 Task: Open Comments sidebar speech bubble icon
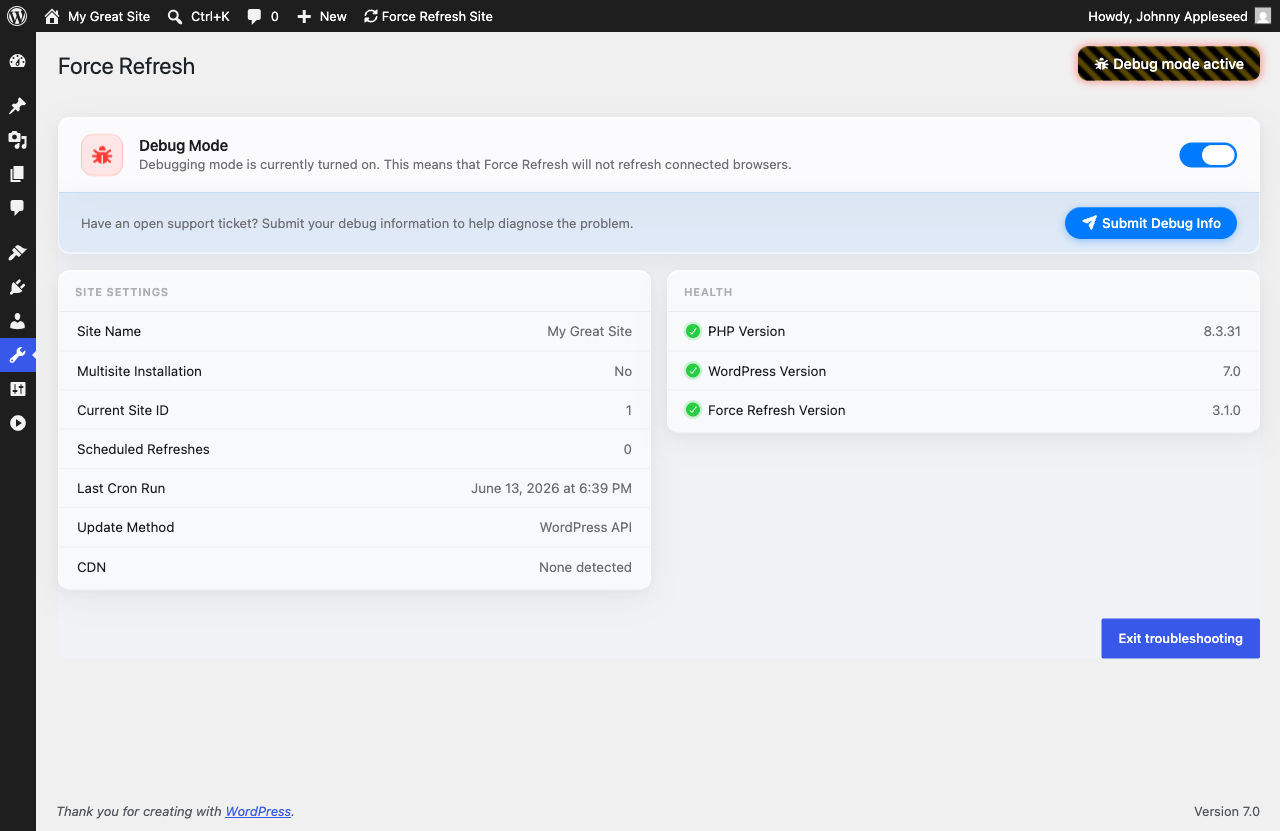17,208
